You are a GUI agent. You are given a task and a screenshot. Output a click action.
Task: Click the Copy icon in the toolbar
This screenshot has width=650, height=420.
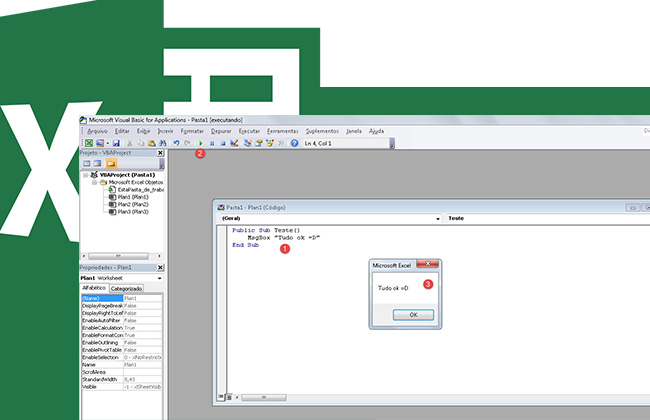click(x=141, y=143)
